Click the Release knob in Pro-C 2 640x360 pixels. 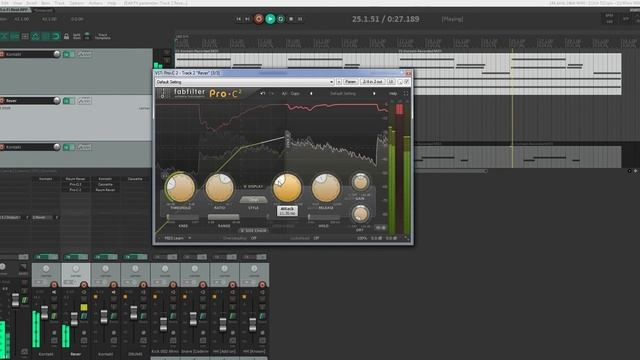326,187
